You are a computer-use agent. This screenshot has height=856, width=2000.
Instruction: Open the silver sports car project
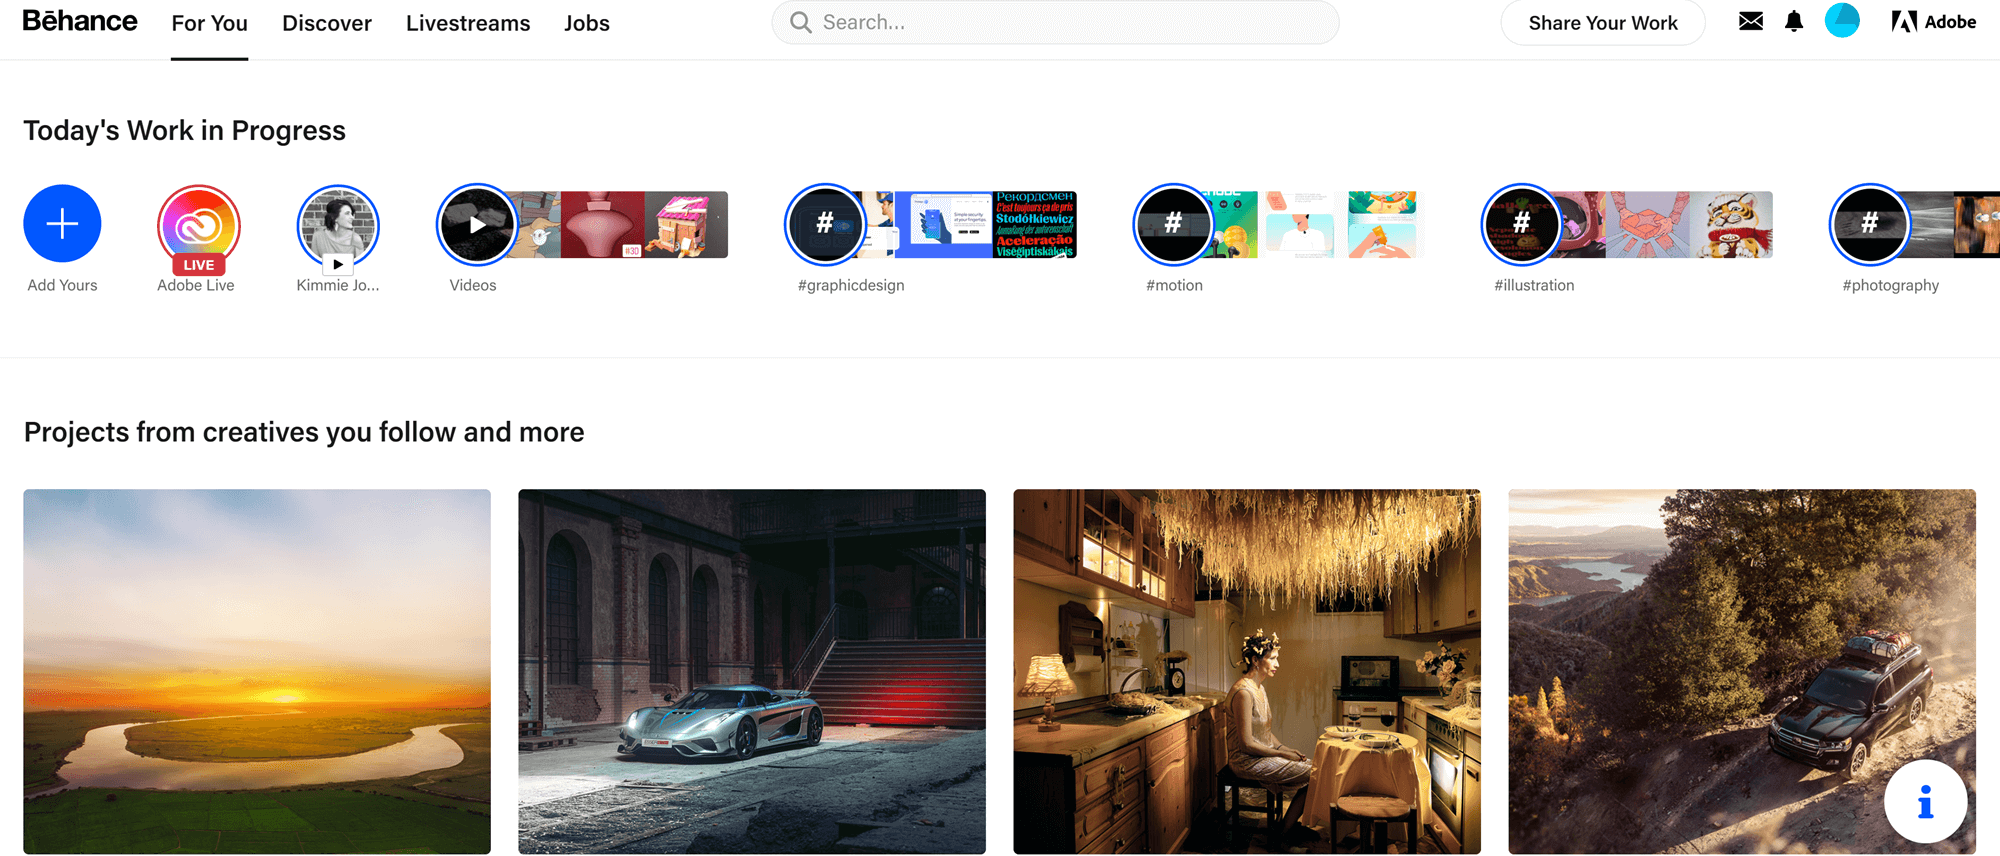coord(752,671)
